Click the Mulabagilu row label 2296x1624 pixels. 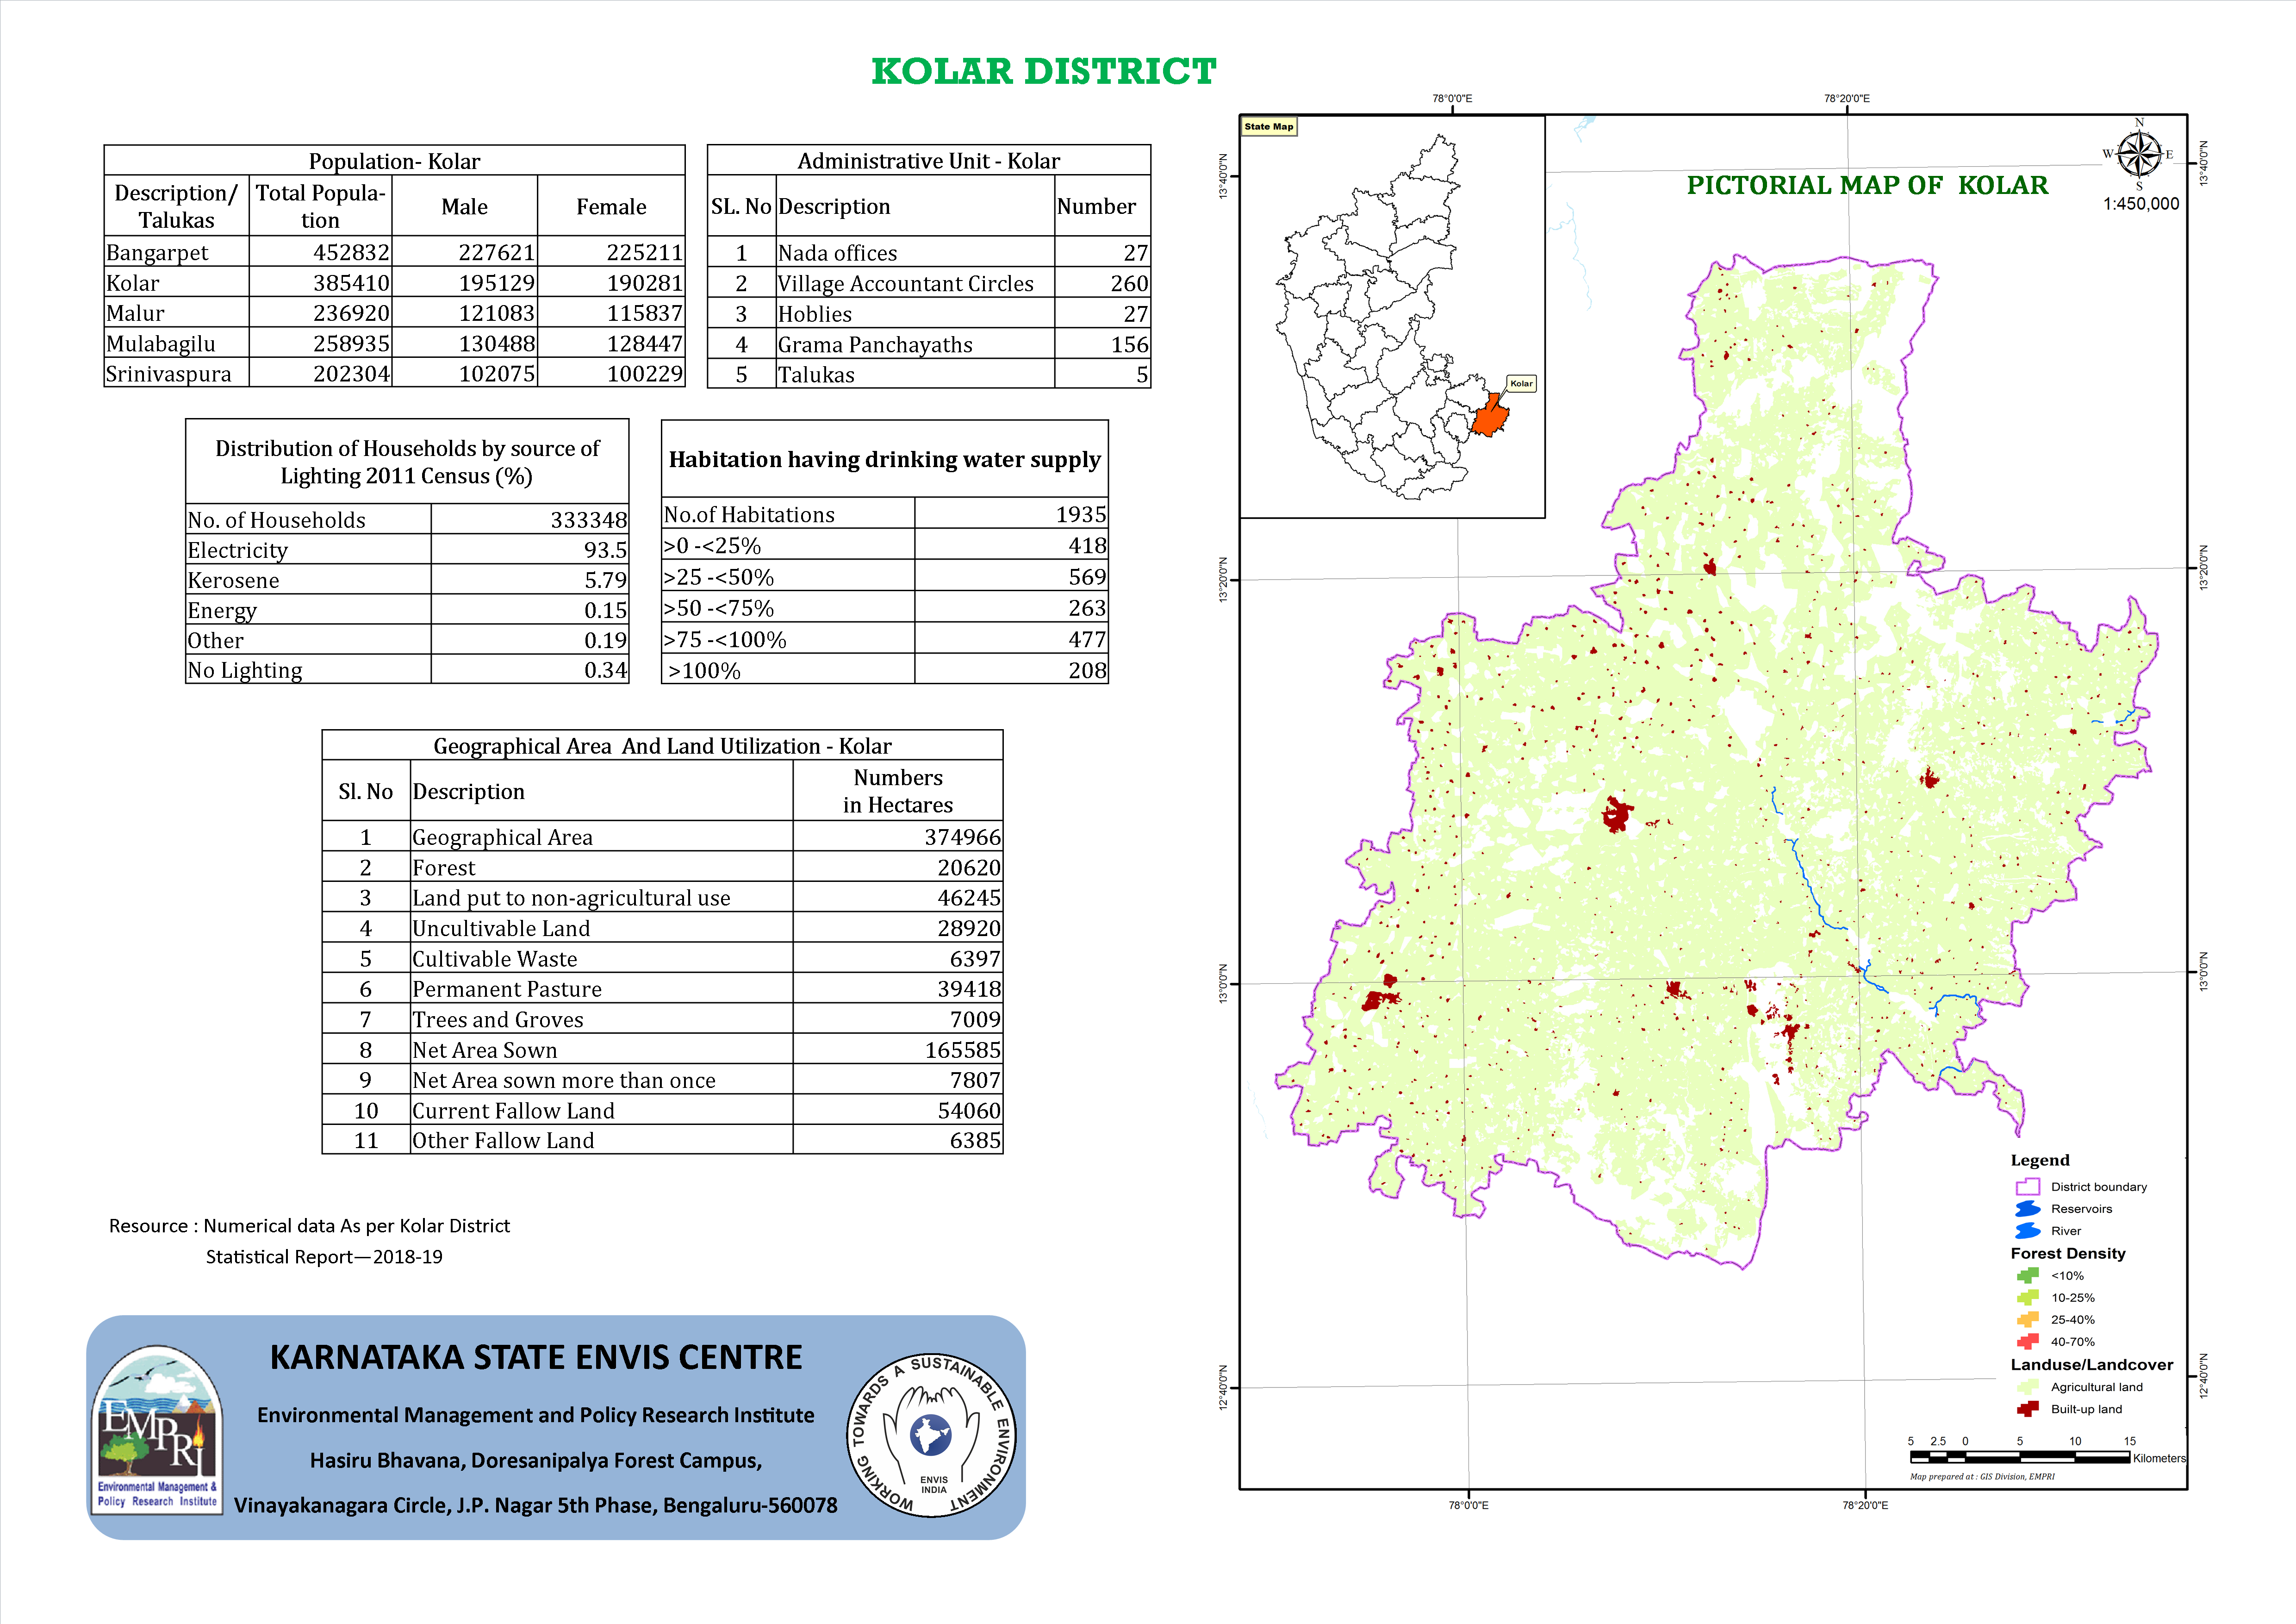tap(160, 344)
